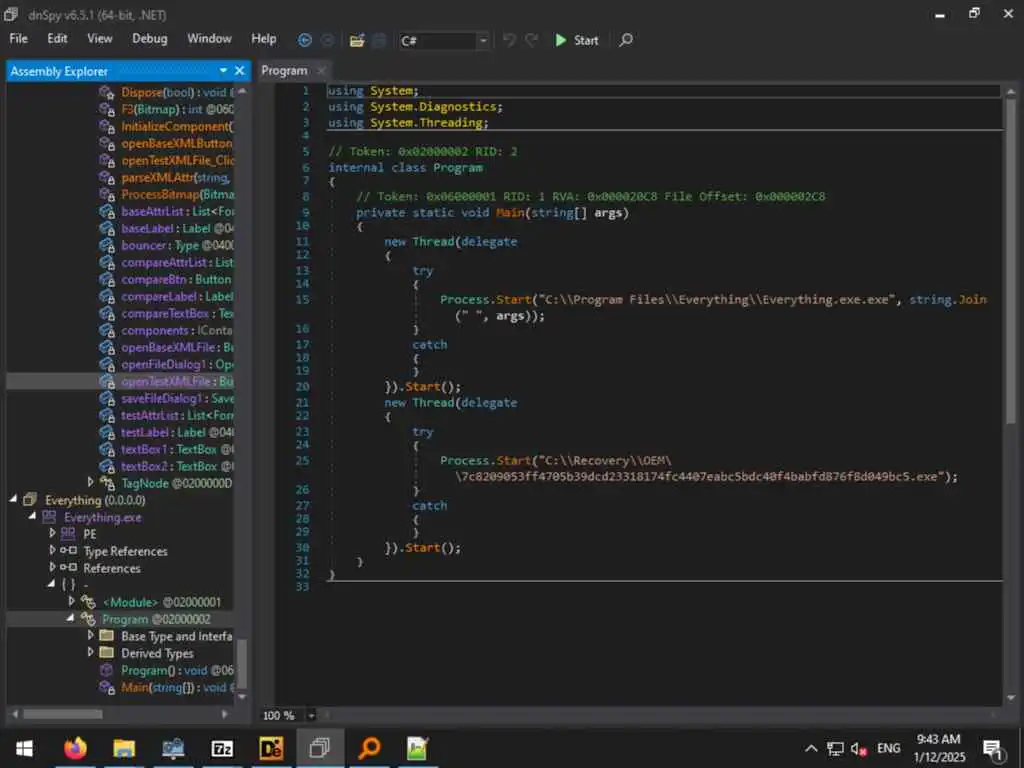The width and height of the screenshot is (1024, 768).
Task: Click the icon beside baseAttrList field
Action: pos(107,212)
